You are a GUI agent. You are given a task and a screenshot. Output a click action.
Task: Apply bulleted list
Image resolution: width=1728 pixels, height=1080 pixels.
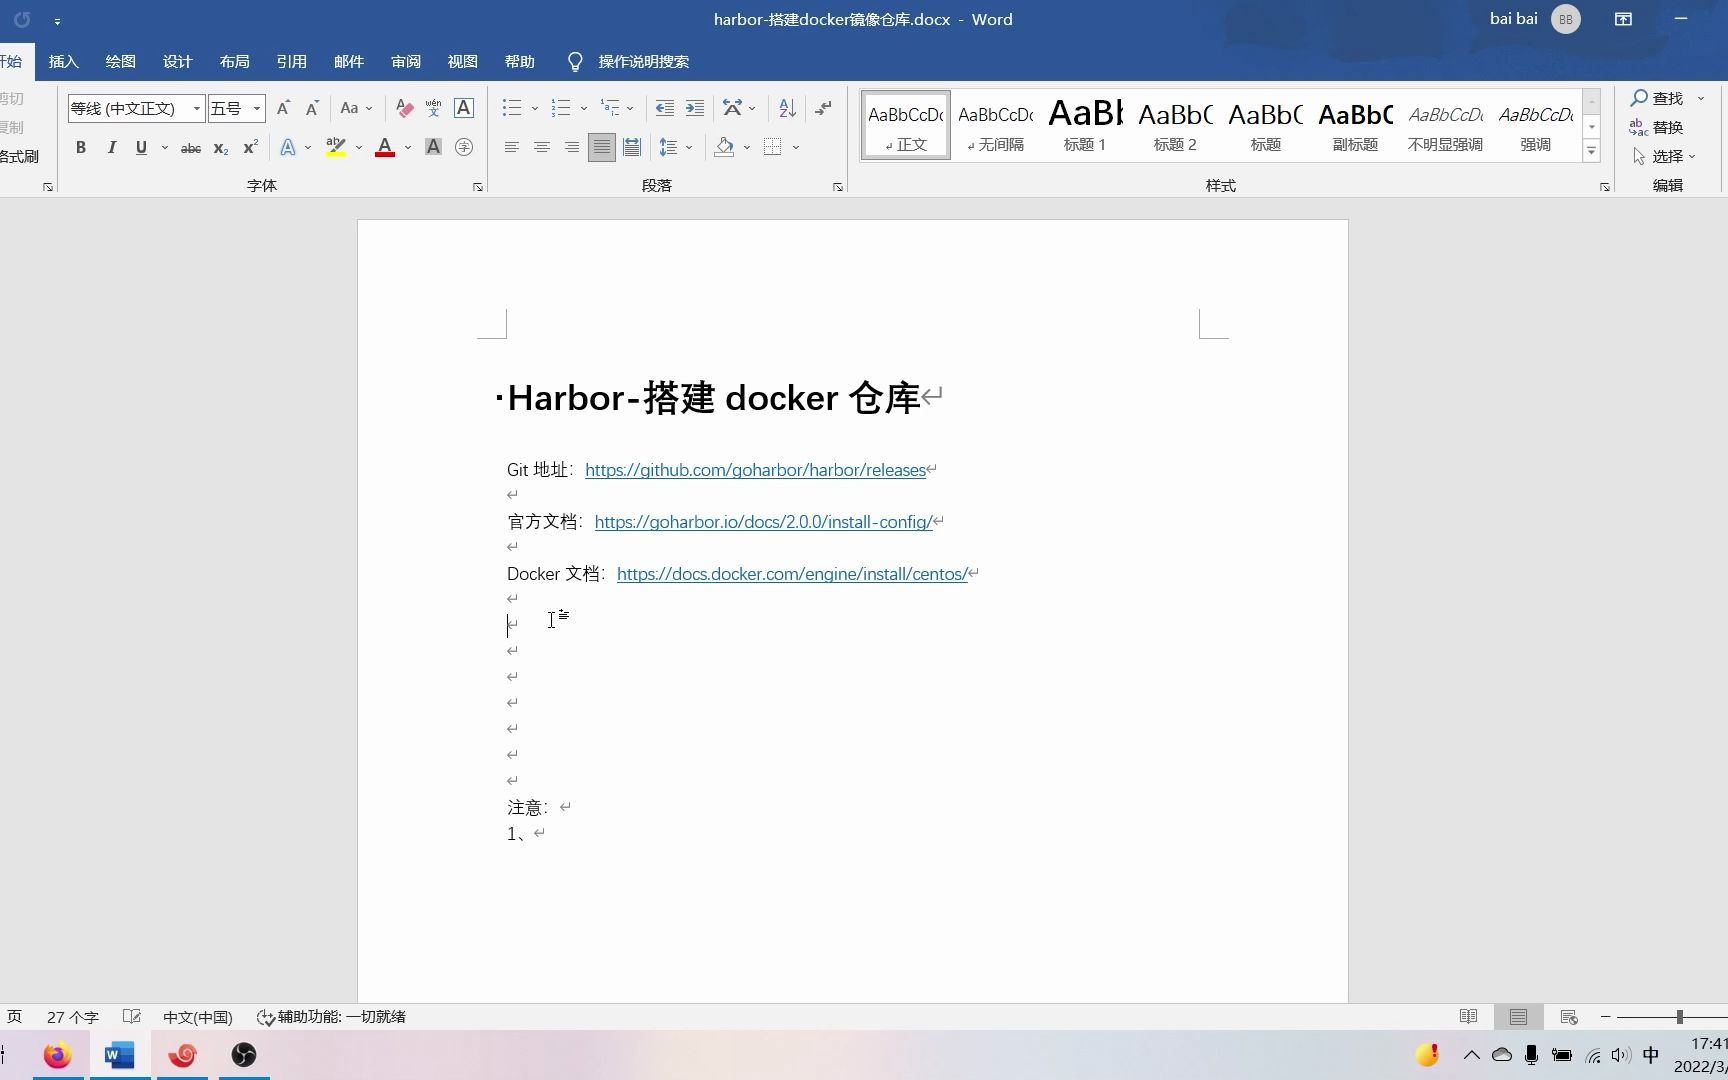click(x=513, y=108)
